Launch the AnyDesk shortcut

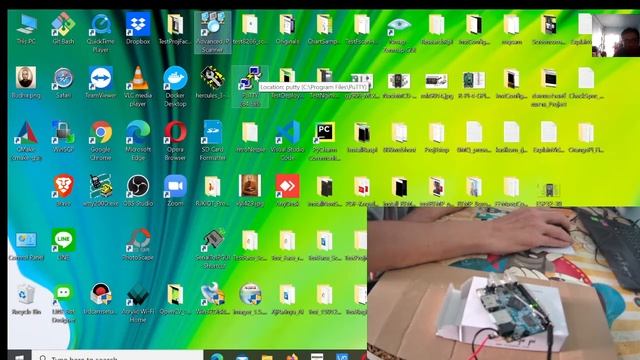click(287, 191)
